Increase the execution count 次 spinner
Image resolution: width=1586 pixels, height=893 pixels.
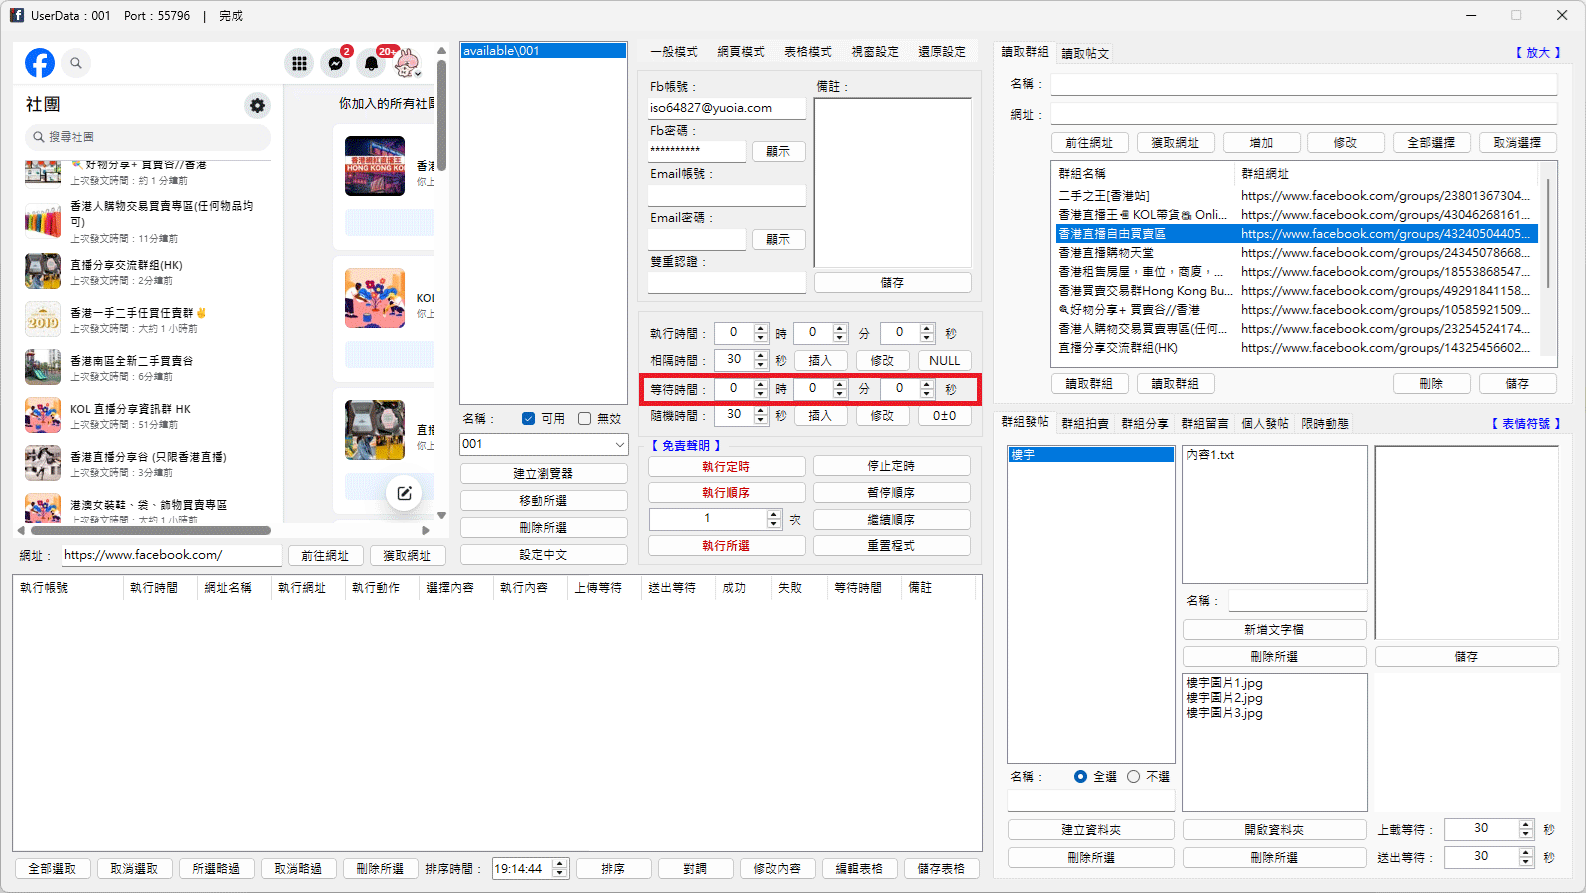click(773, 514)
